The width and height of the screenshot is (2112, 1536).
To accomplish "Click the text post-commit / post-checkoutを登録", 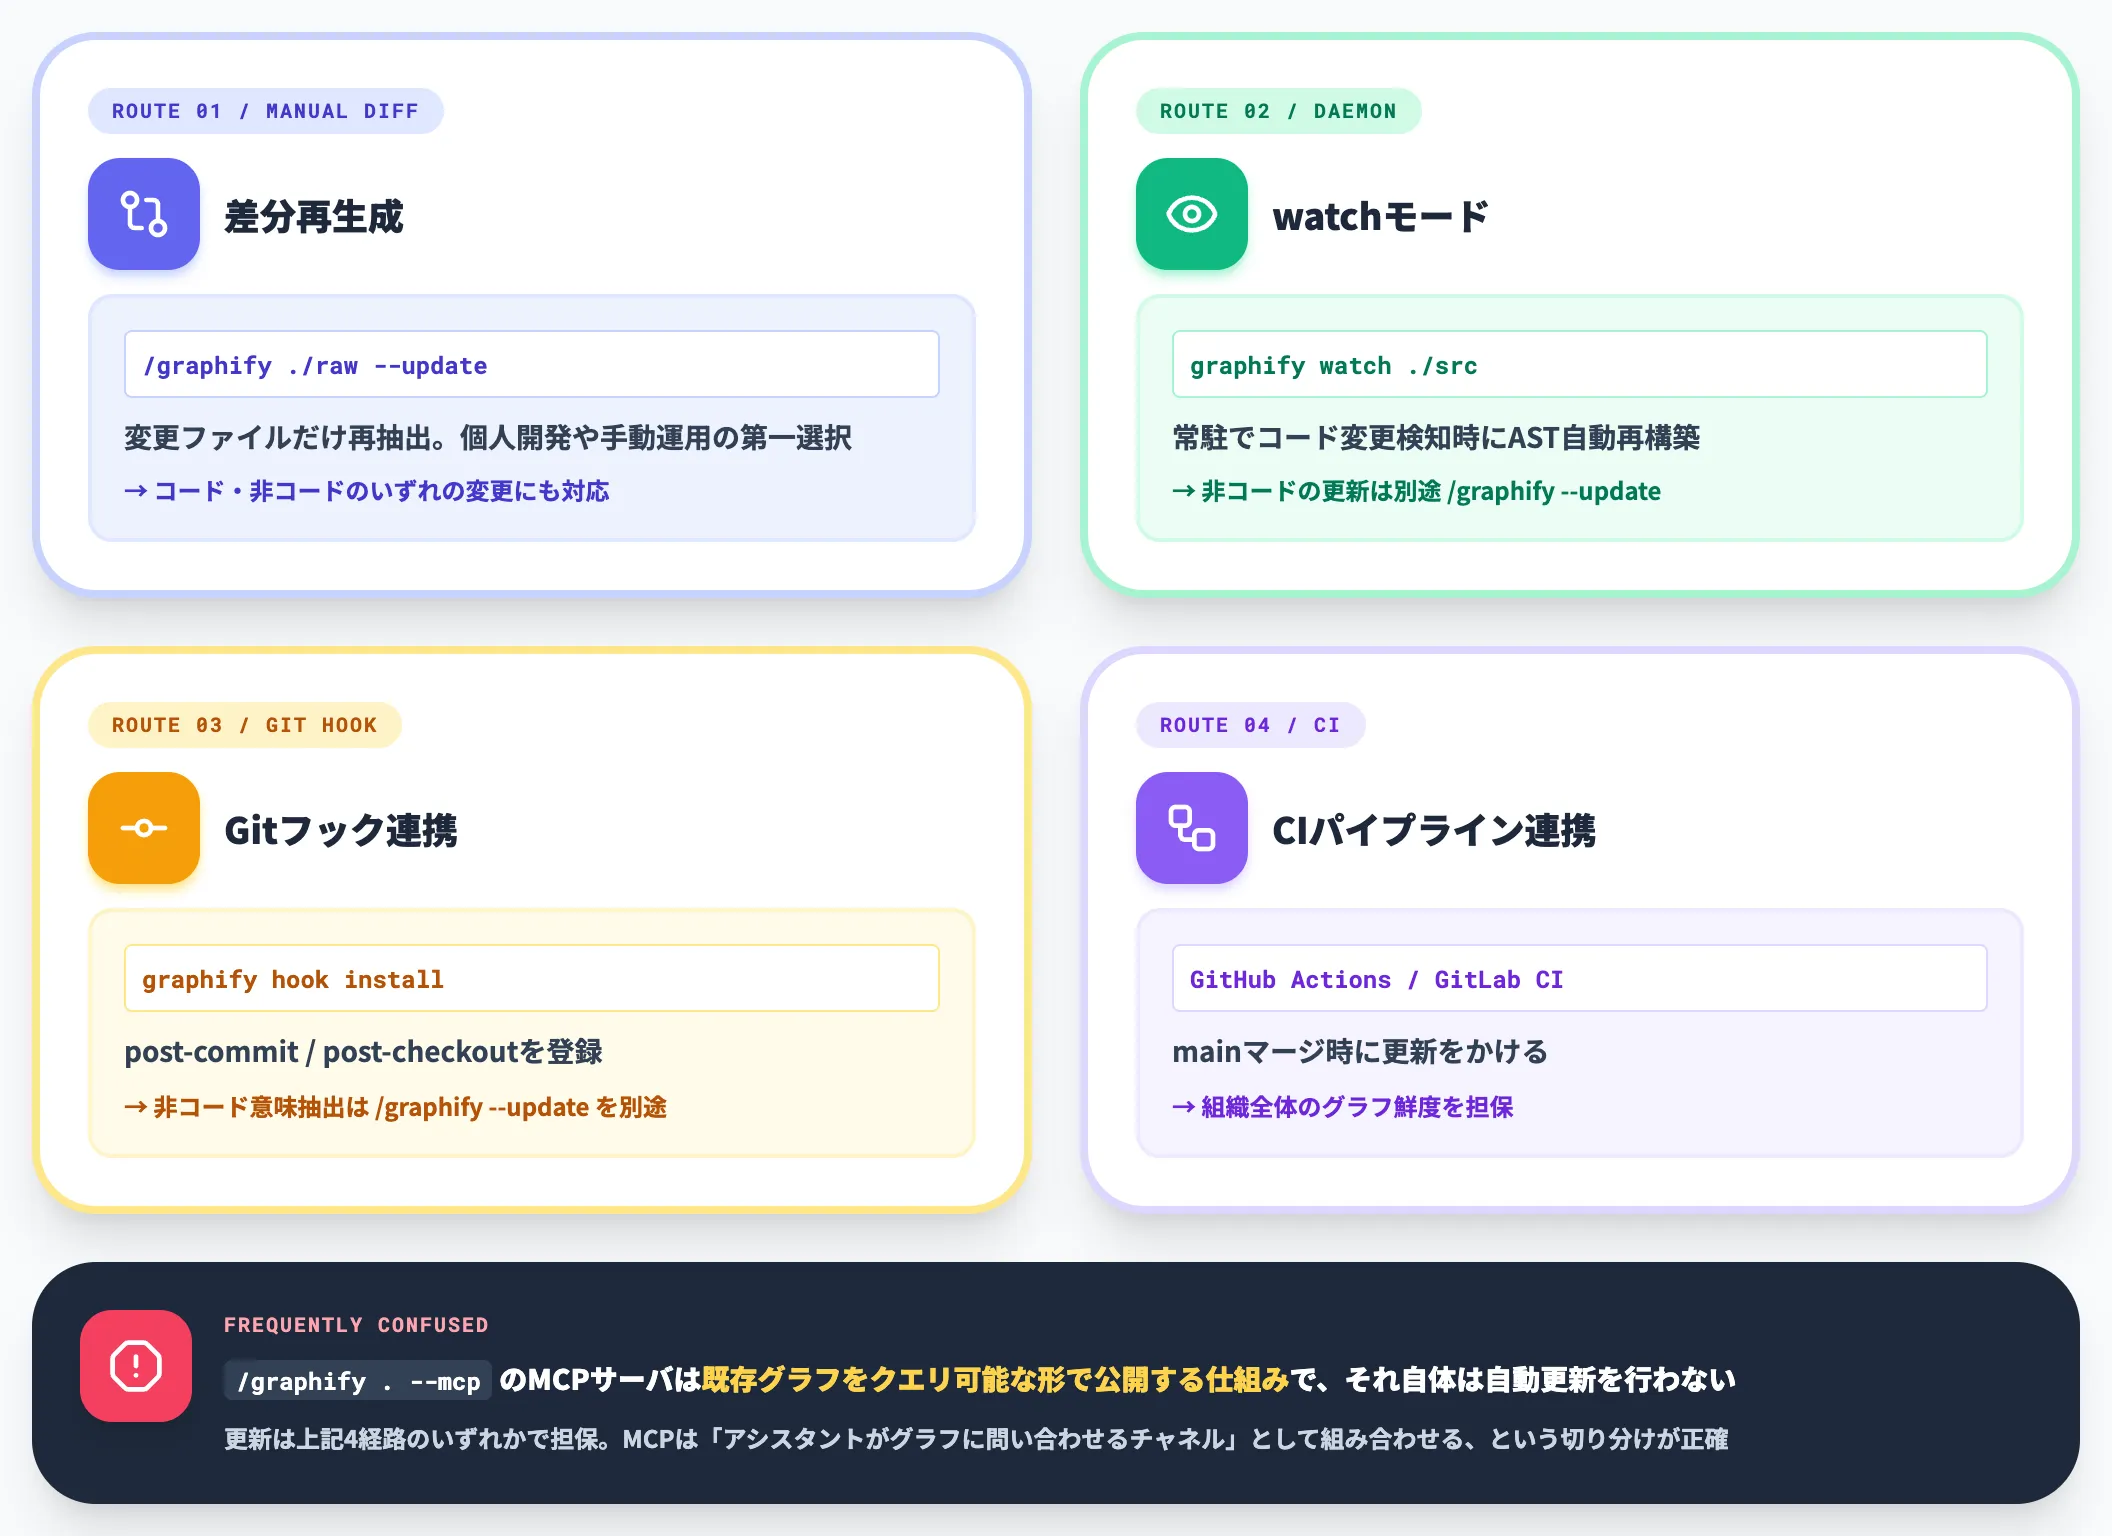I will pos(363,1052).
